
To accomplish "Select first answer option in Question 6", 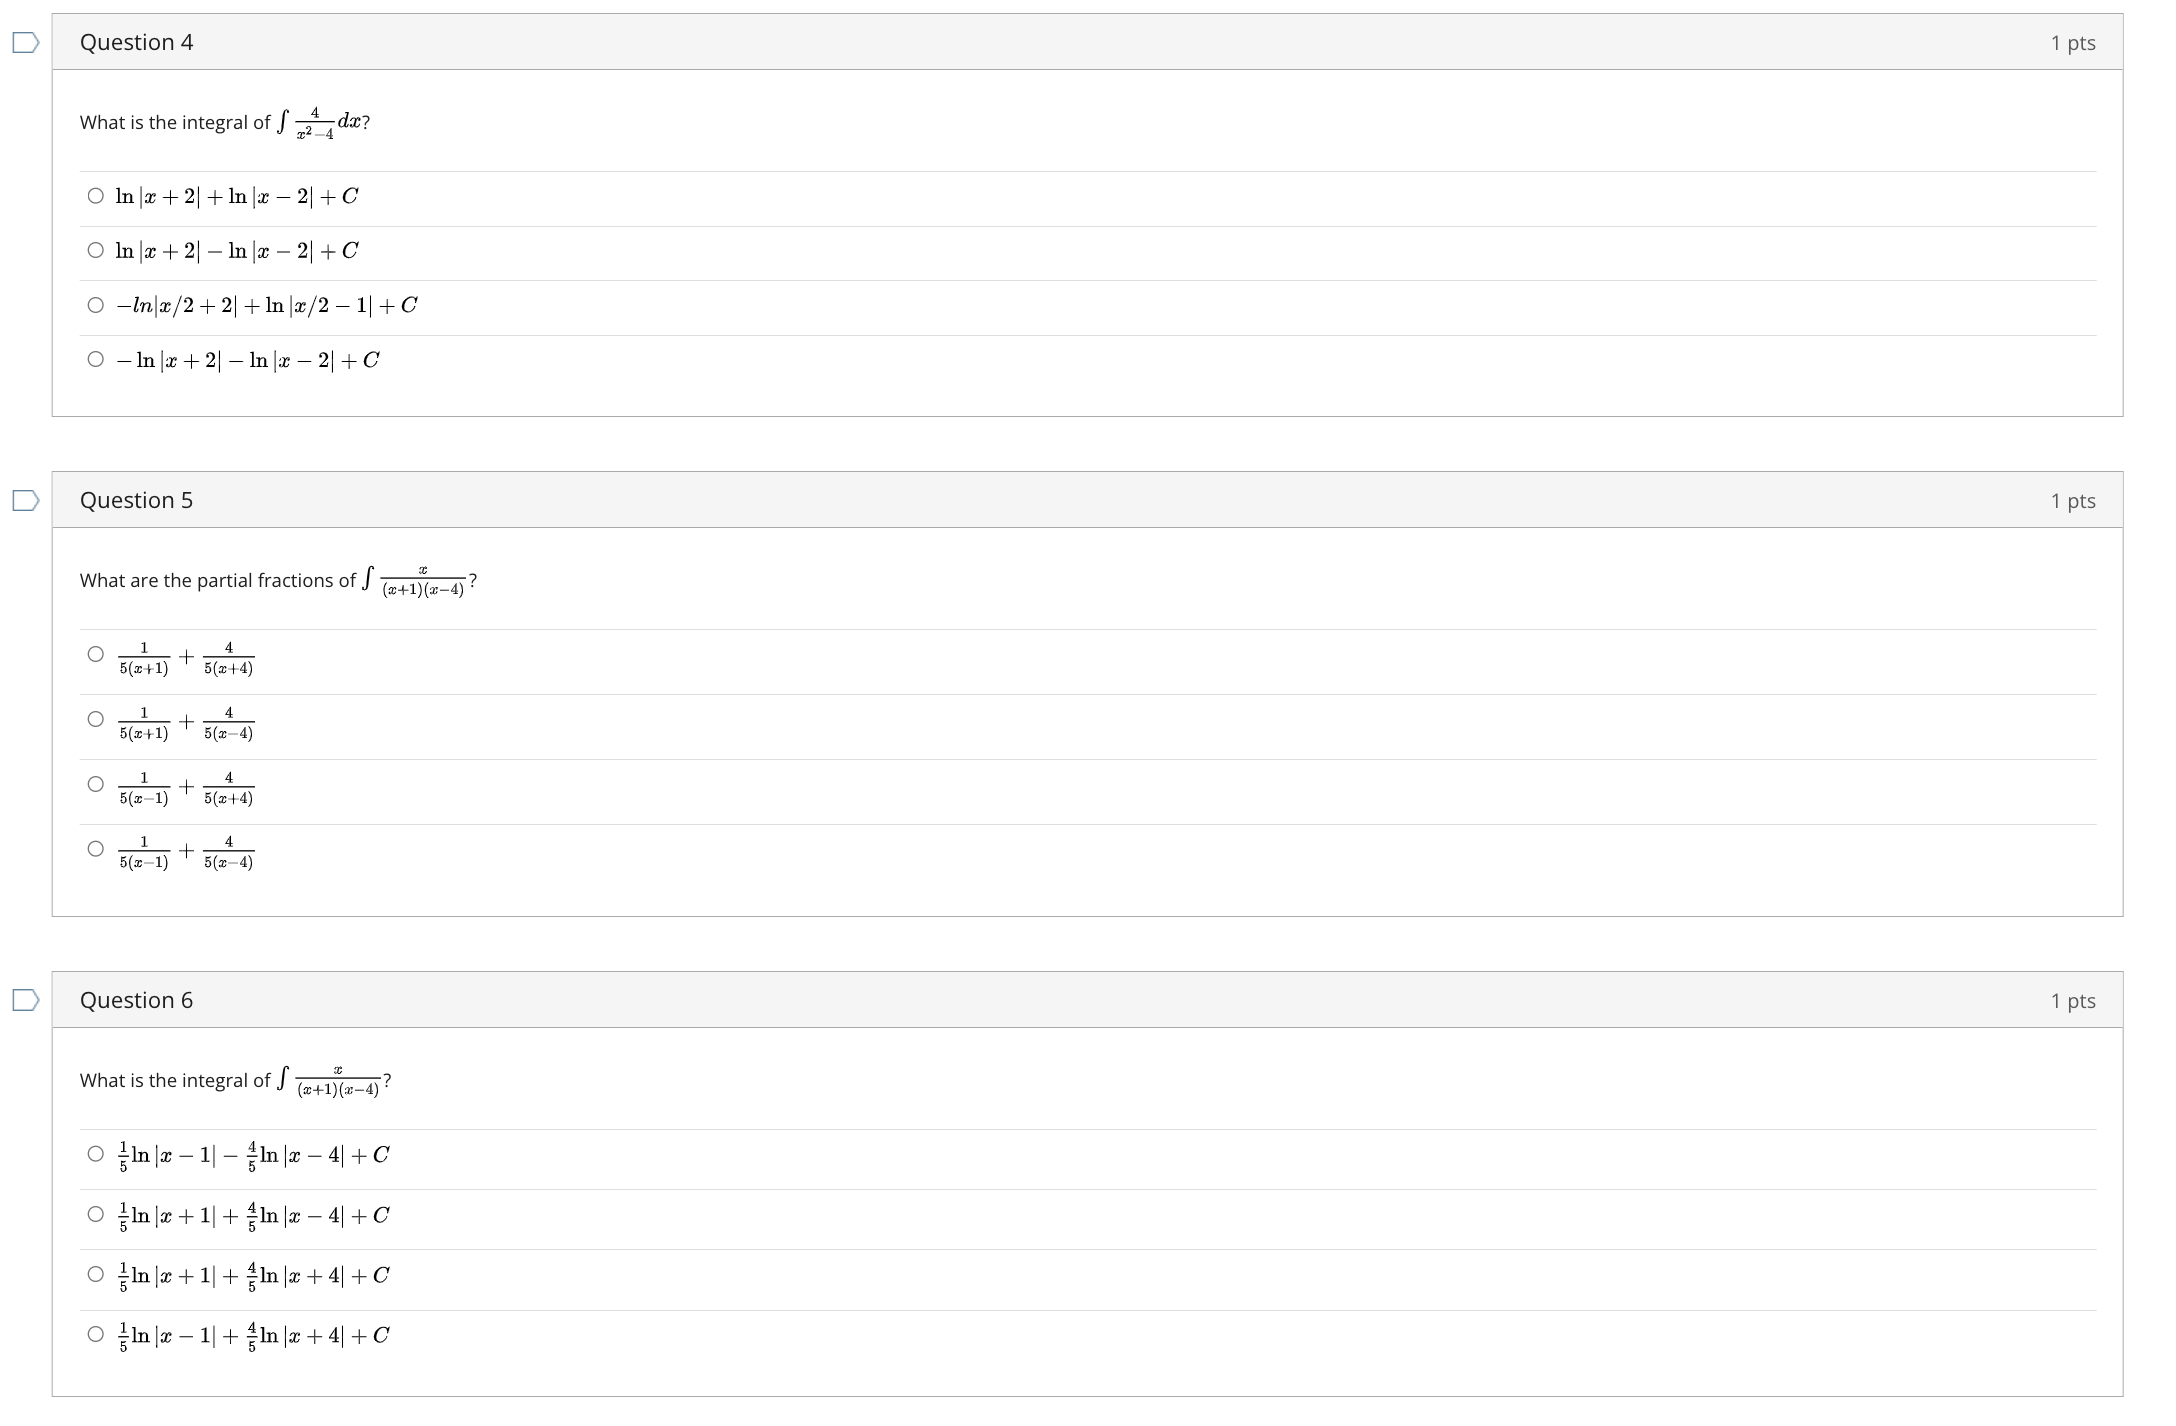I will point(95,1155).
